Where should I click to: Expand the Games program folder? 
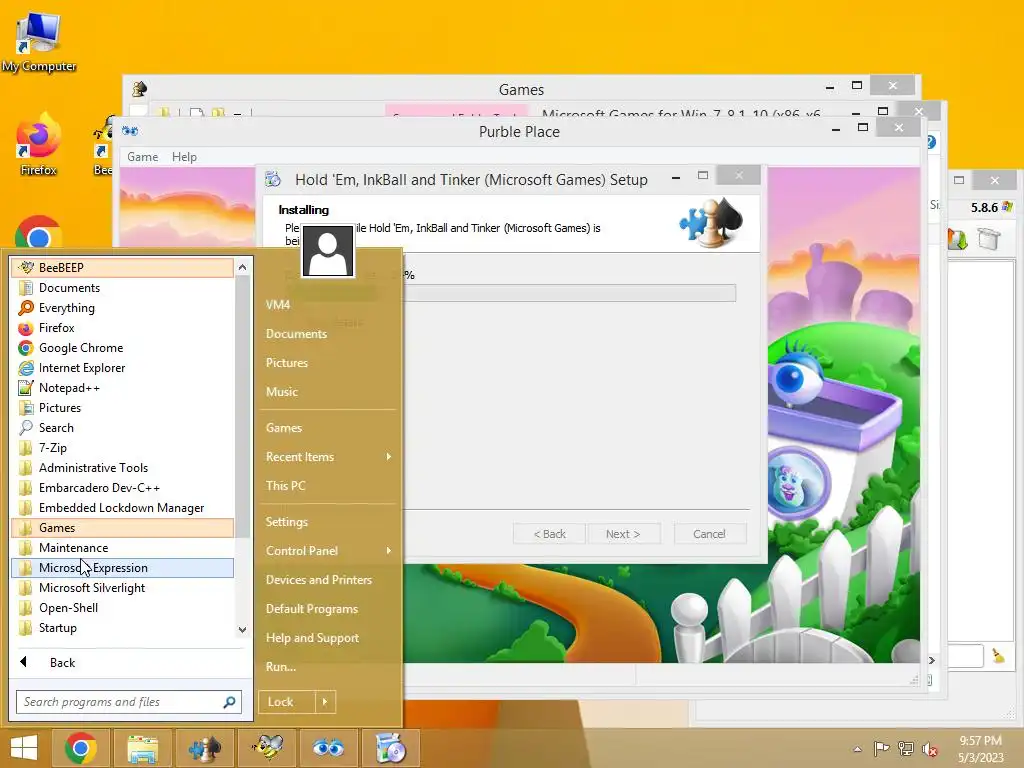[122, 528]
